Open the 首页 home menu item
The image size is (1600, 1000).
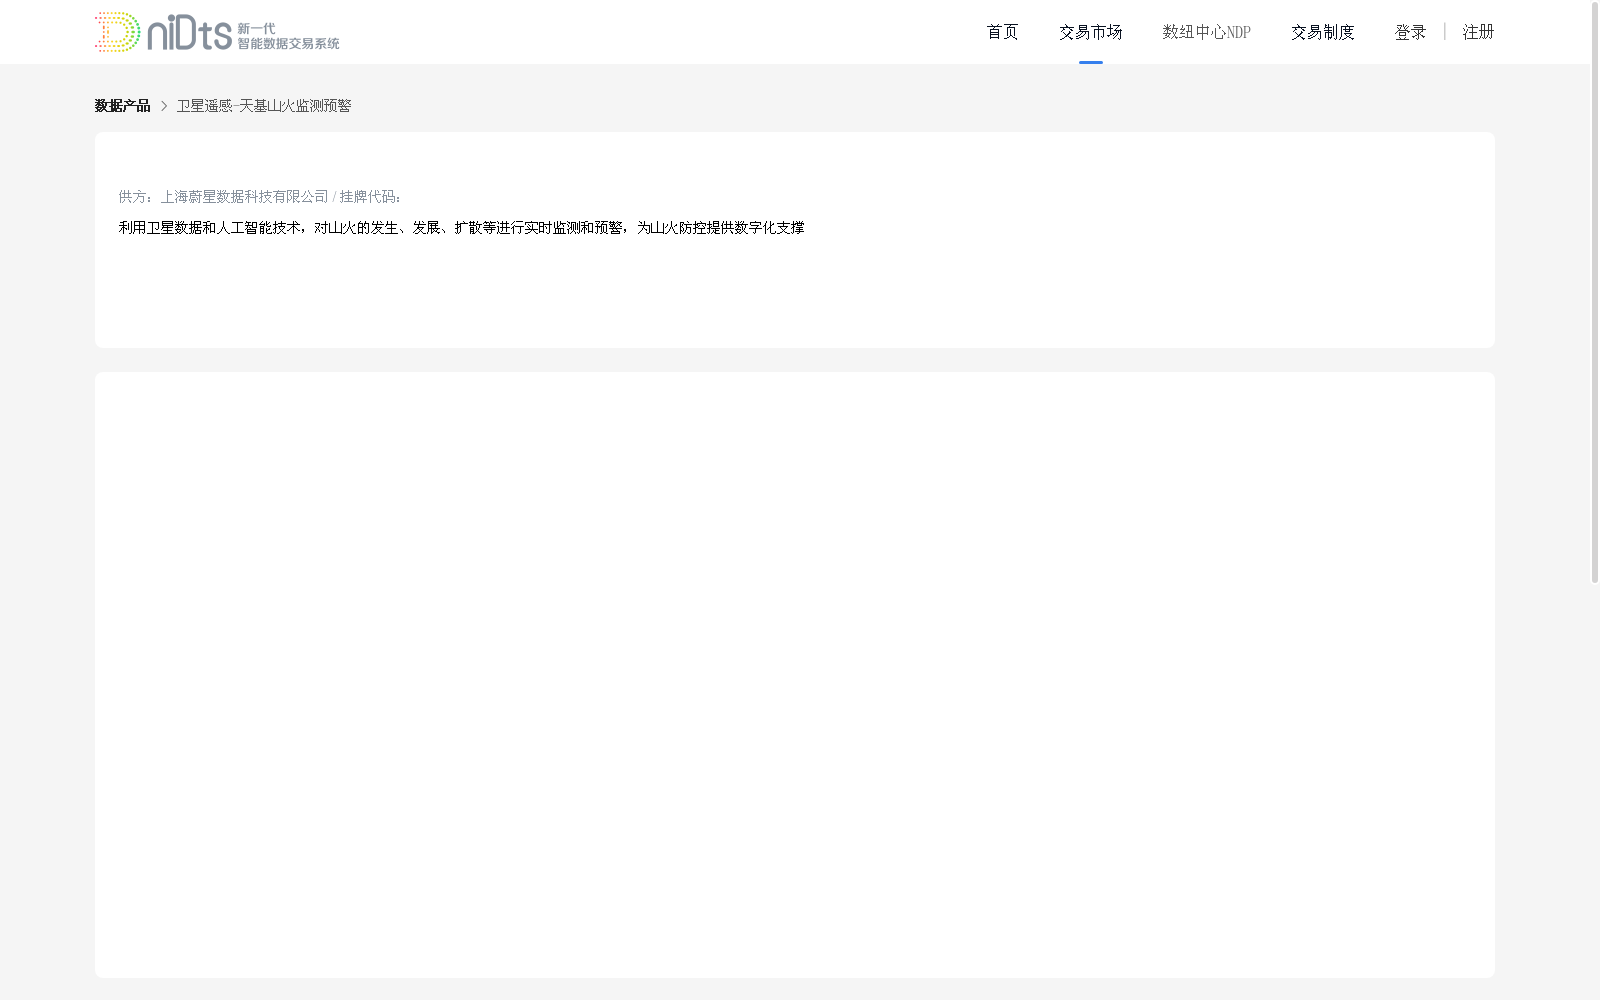tap(1002, 32)
